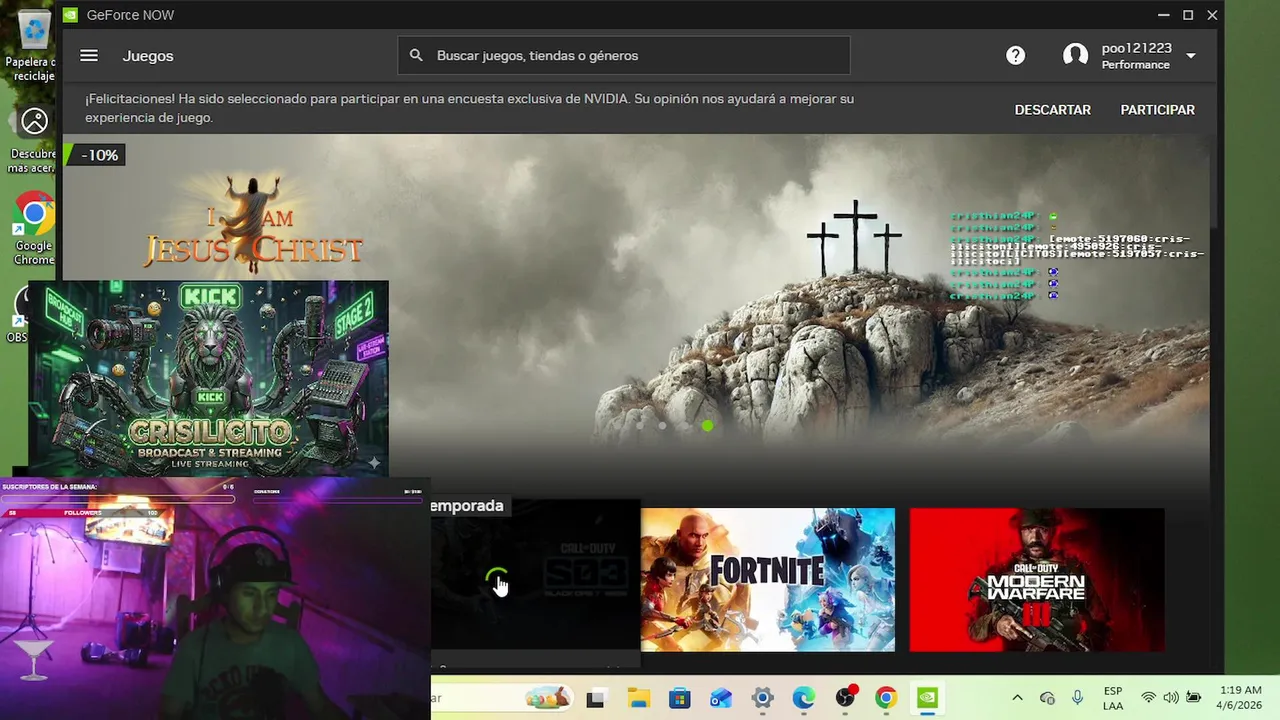Open Microsoft Store from the taskbar
1280x720 pixels.
[x=680, y=698]
